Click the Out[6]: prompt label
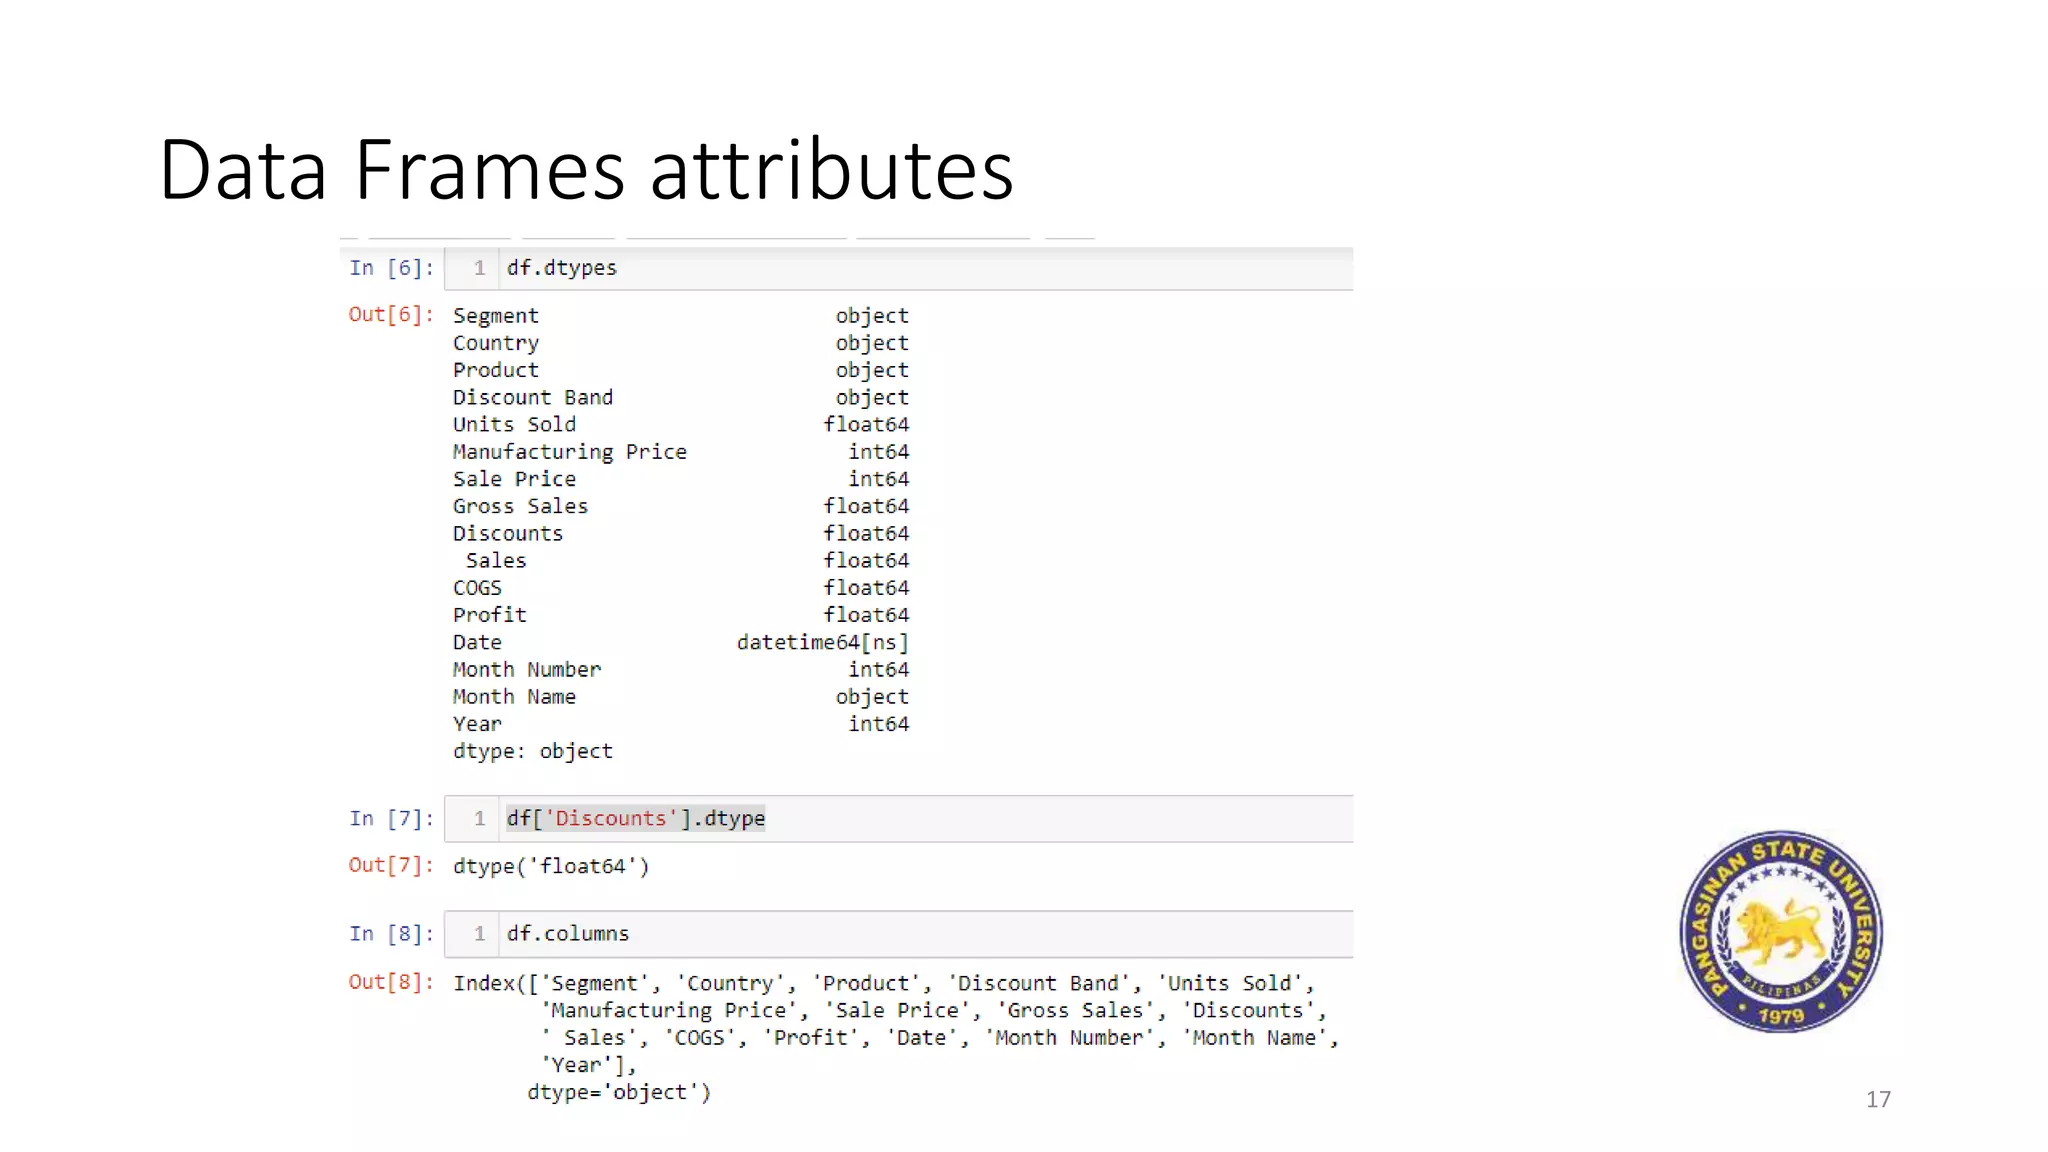2048x1152 pixels. tap(391, 315)
